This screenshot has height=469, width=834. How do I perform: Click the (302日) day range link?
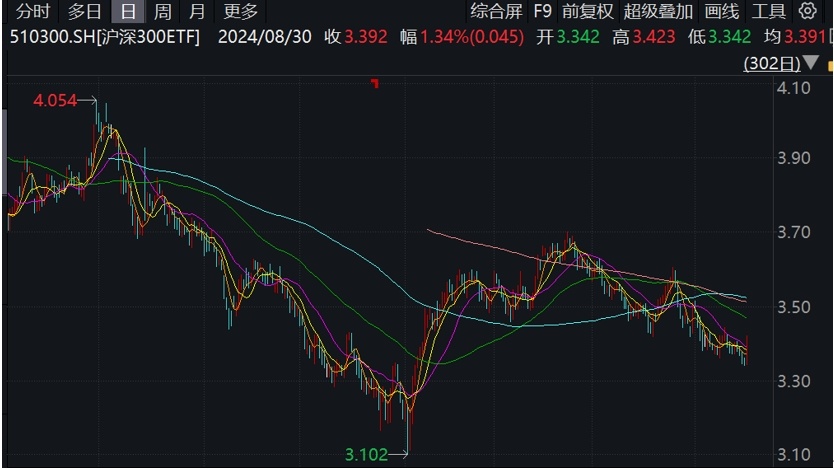(772, 64)
